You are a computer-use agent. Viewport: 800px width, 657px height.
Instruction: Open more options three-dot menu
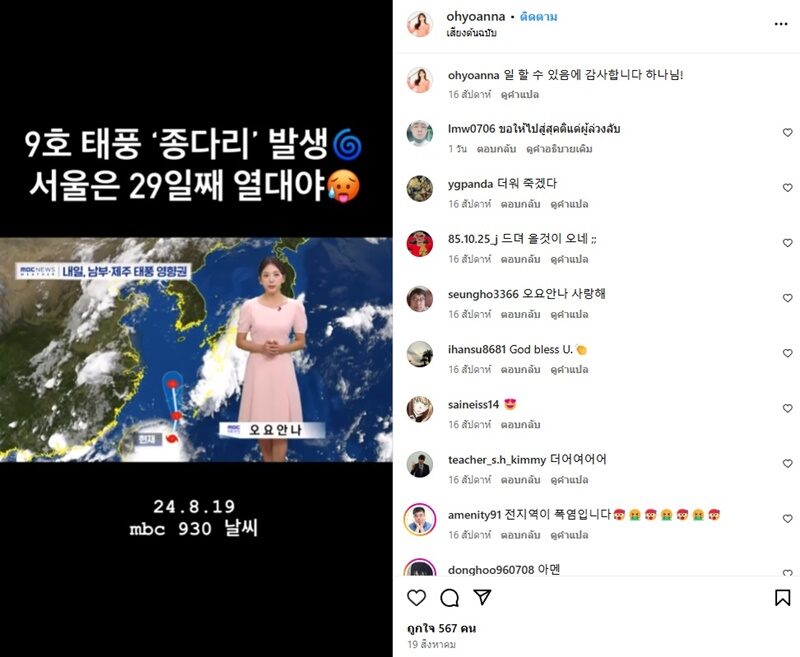pos(781,24)
